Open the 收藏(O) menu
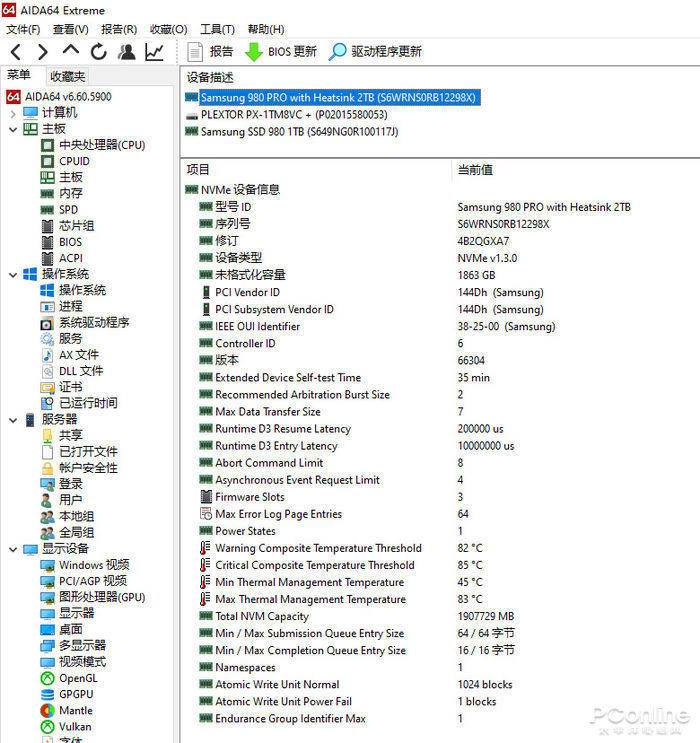This screenshot has width=700, height=743. tap(168, 29)
